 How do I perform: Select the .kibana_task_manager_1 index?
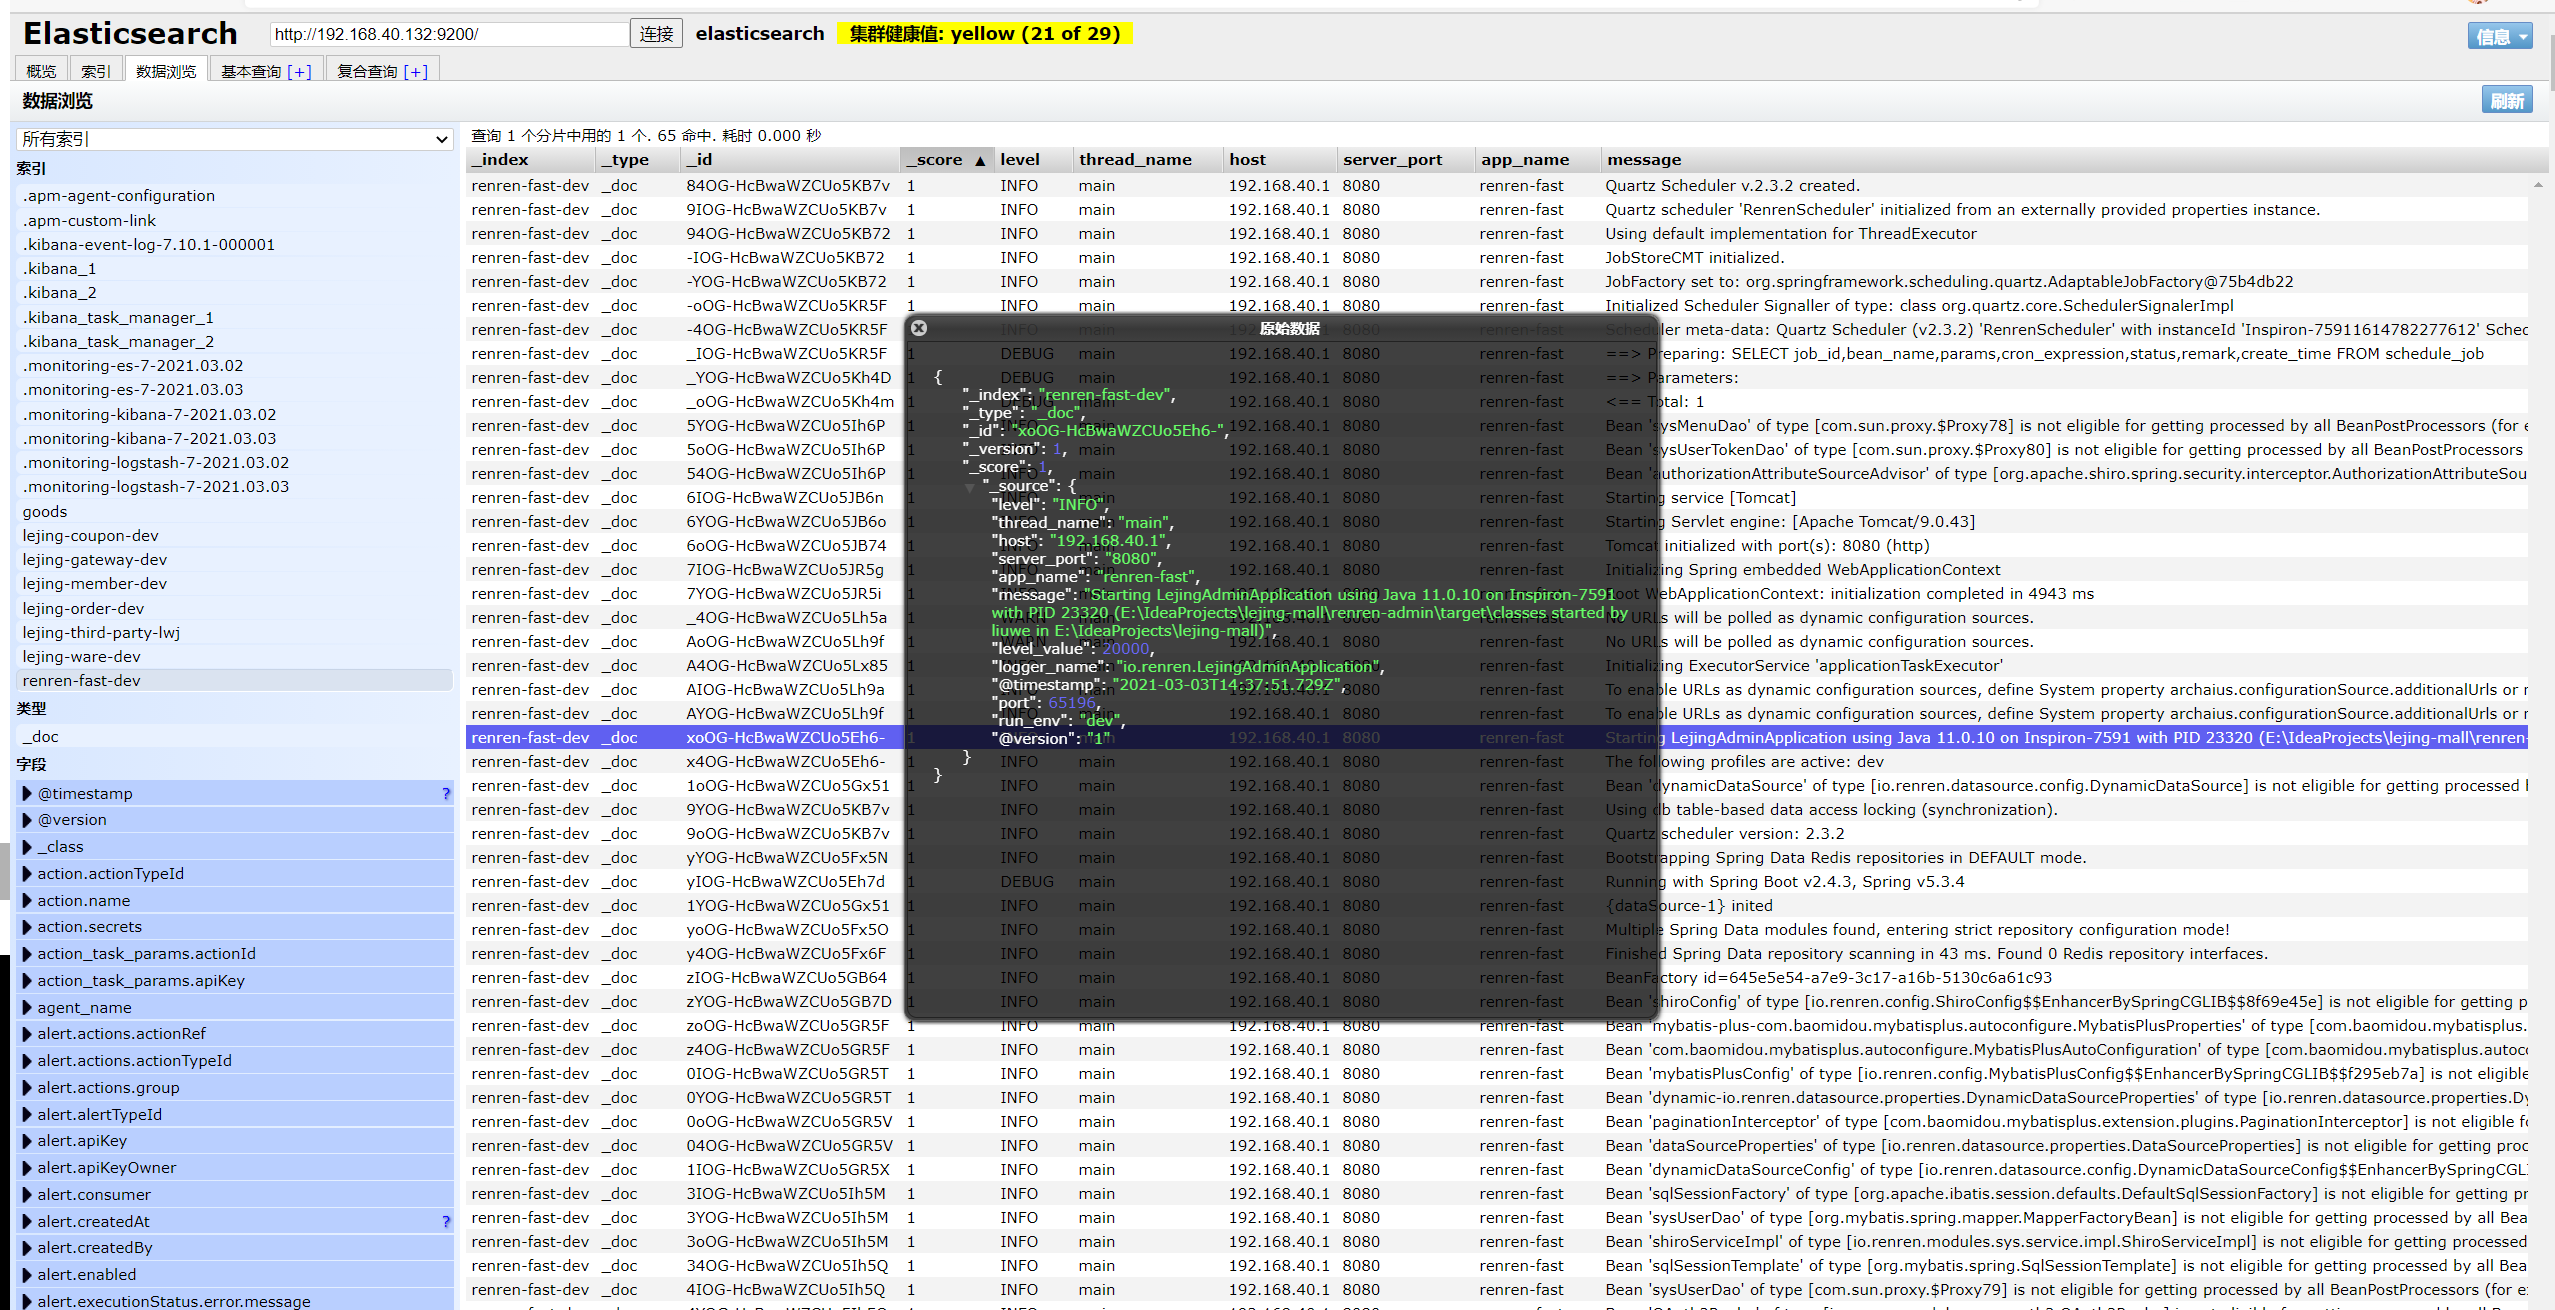235,317
